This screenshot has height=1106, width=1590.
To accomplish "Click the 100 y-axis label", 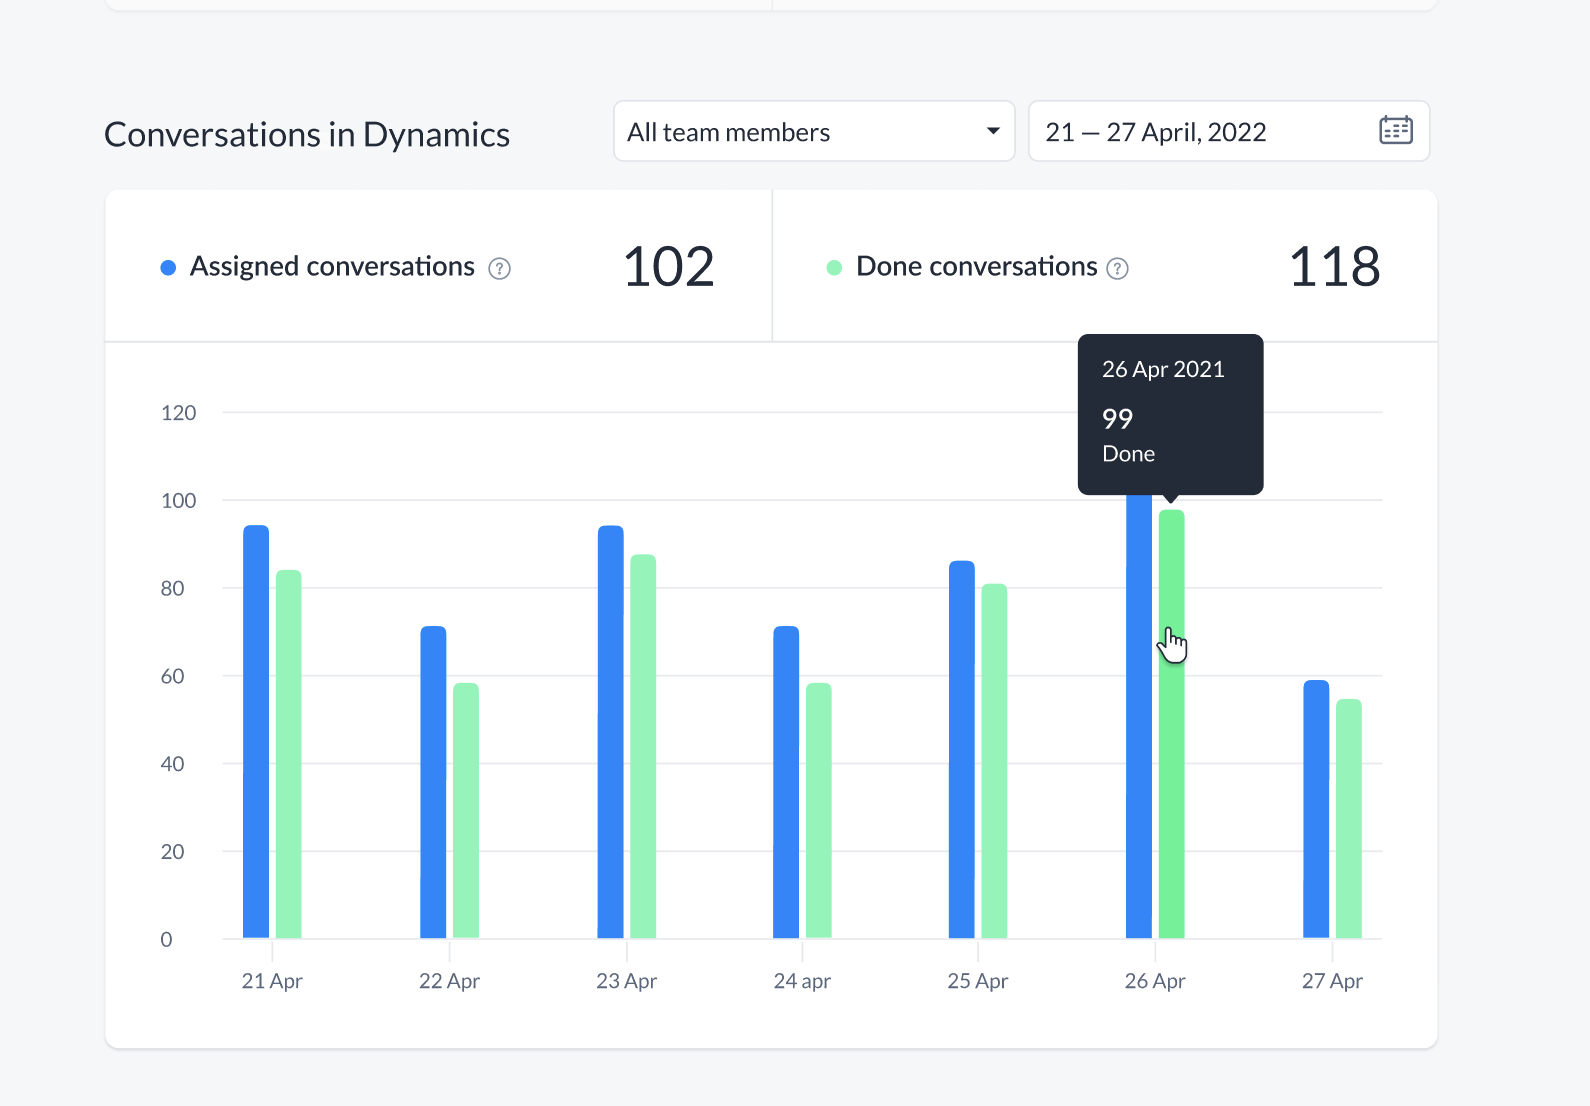I will point(178,501).
